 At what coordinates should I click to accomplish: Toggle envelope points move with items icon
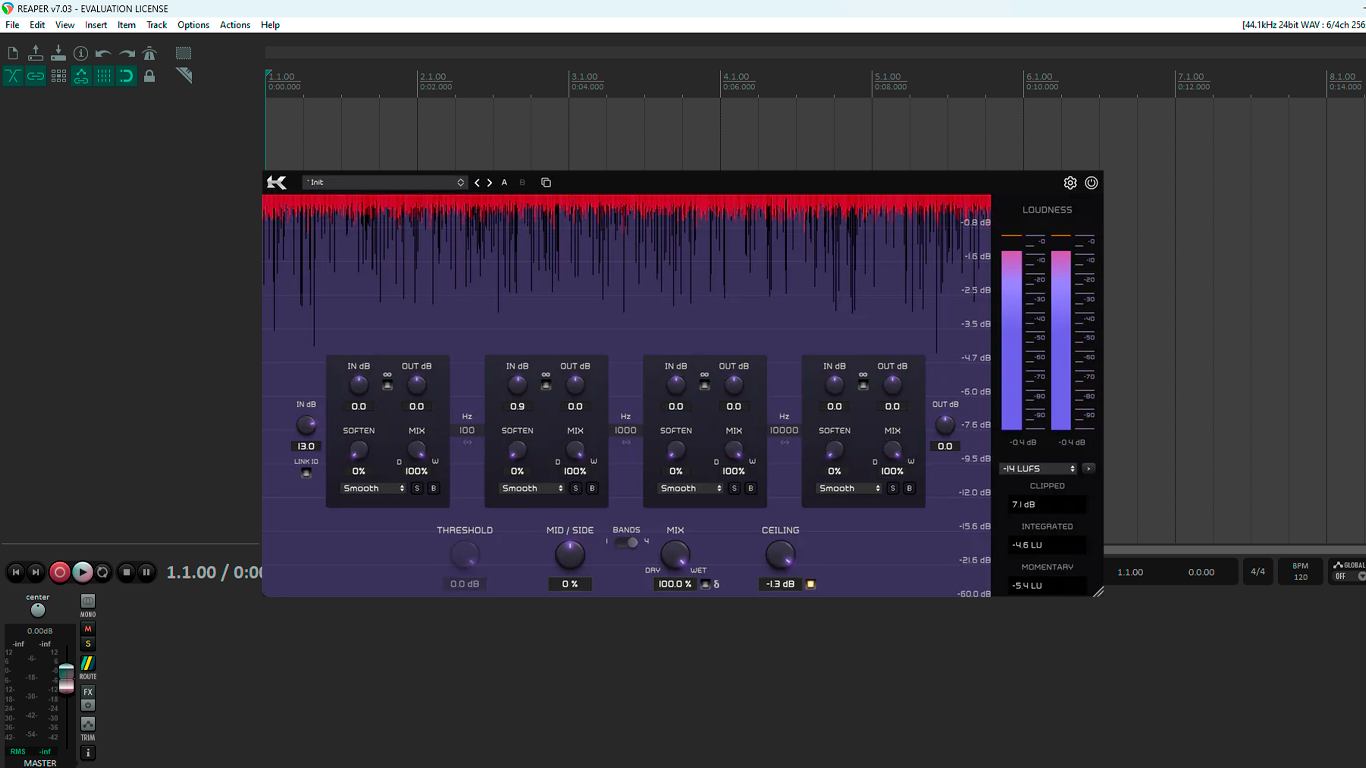[x=81, y=76]
